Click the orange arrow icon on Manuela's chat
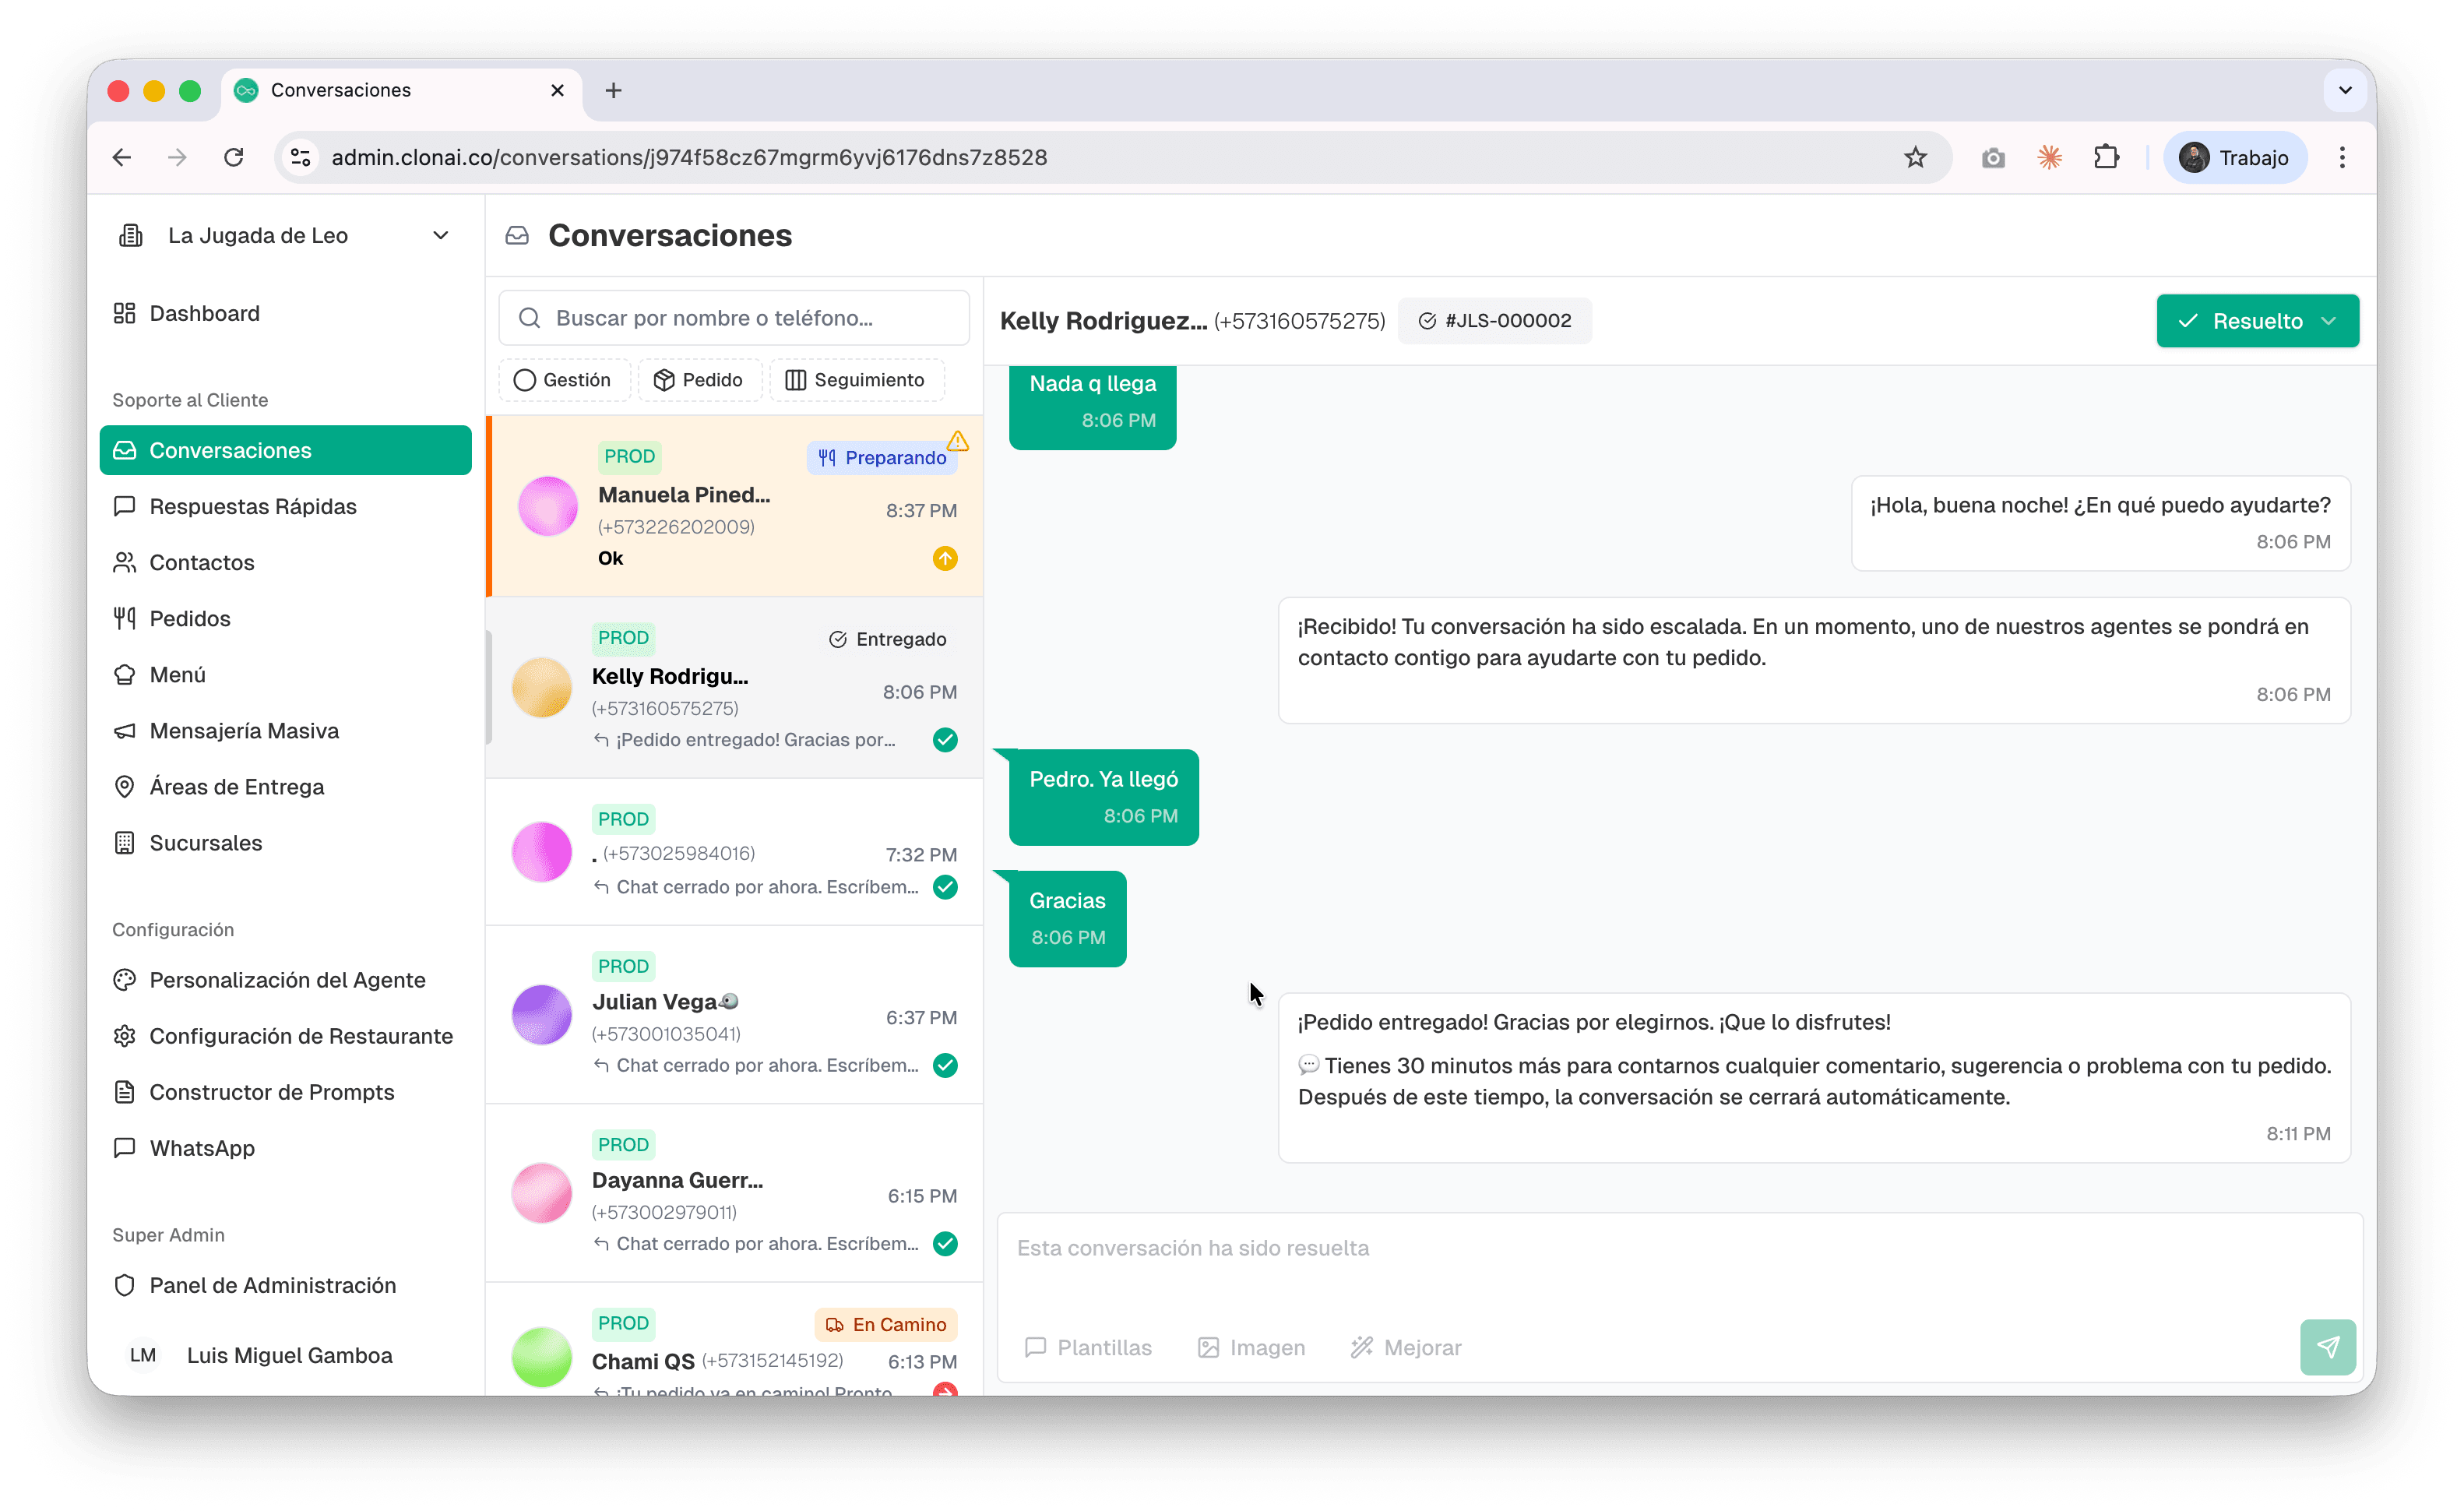This screenshot has height=1511, width=2464. click(945, 558)
